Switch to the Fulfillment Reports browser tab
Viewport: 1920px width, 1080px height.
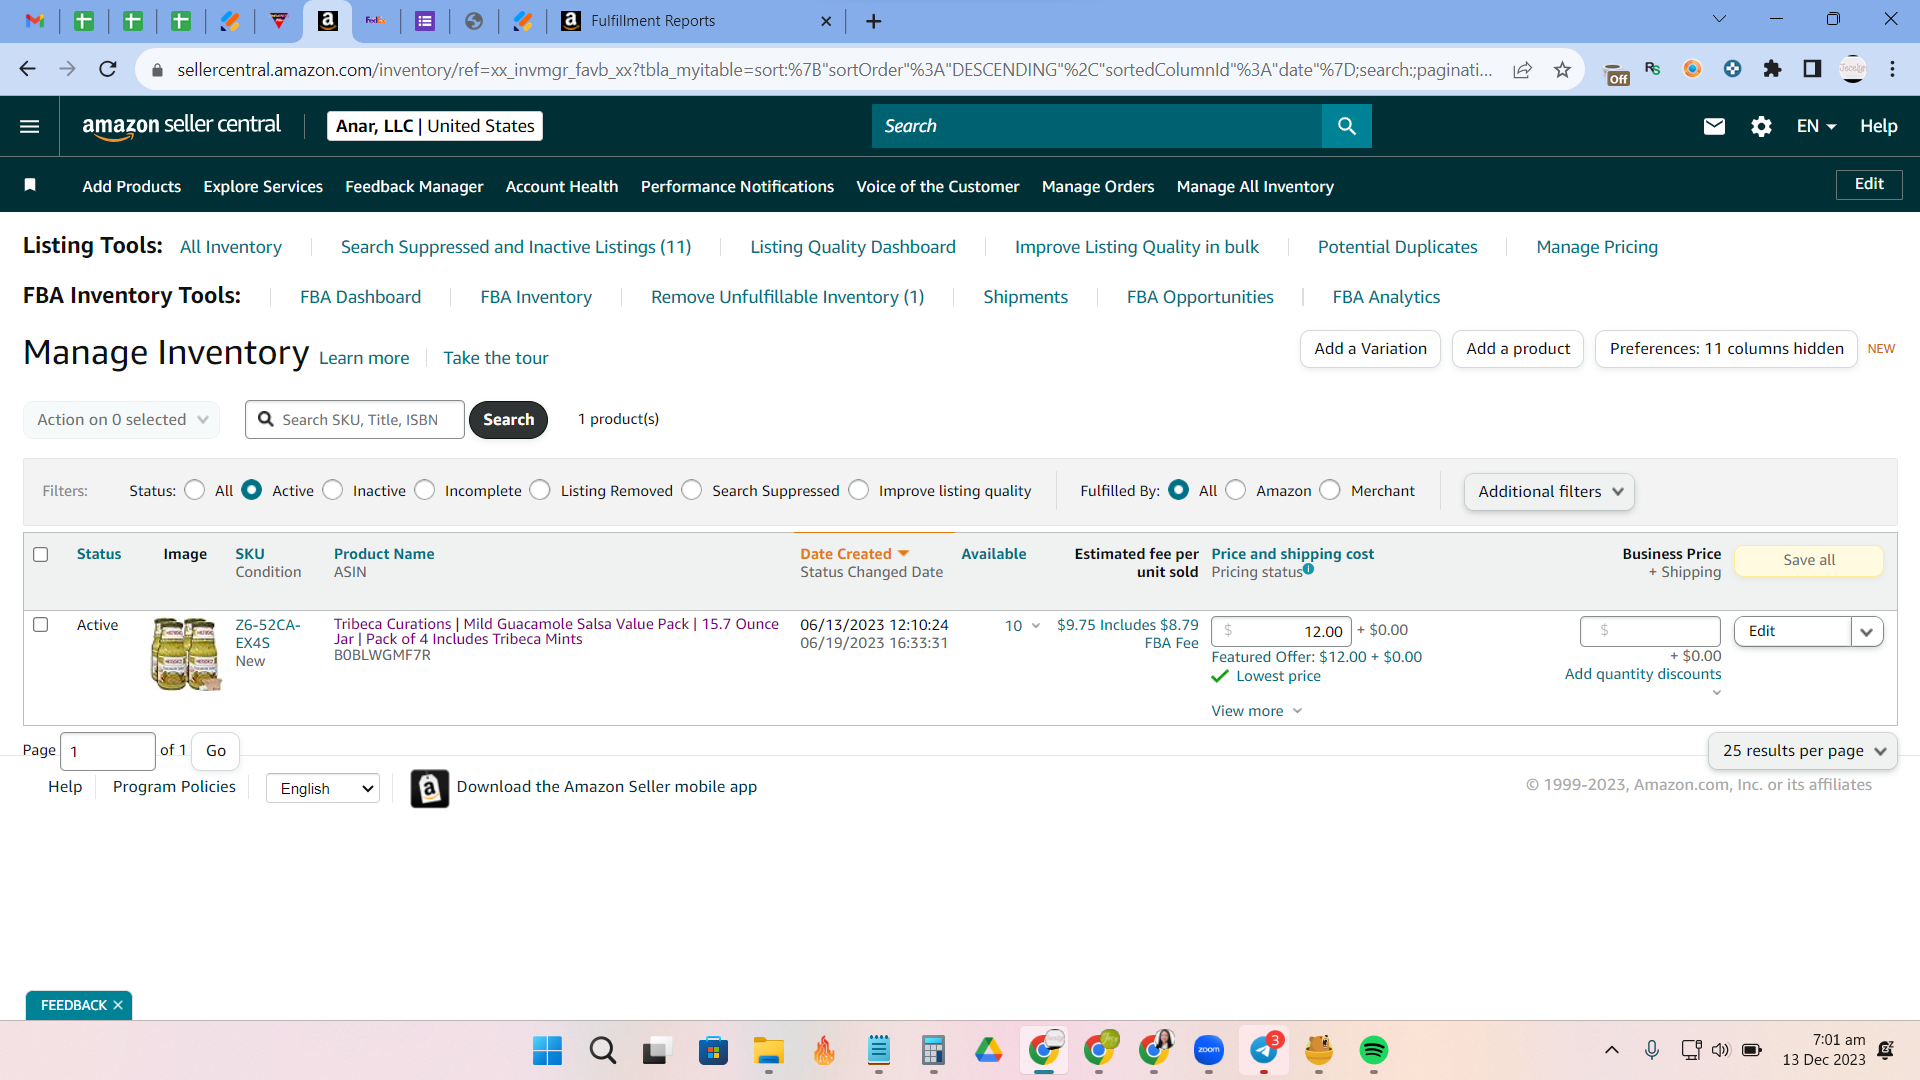coord(696,21)
